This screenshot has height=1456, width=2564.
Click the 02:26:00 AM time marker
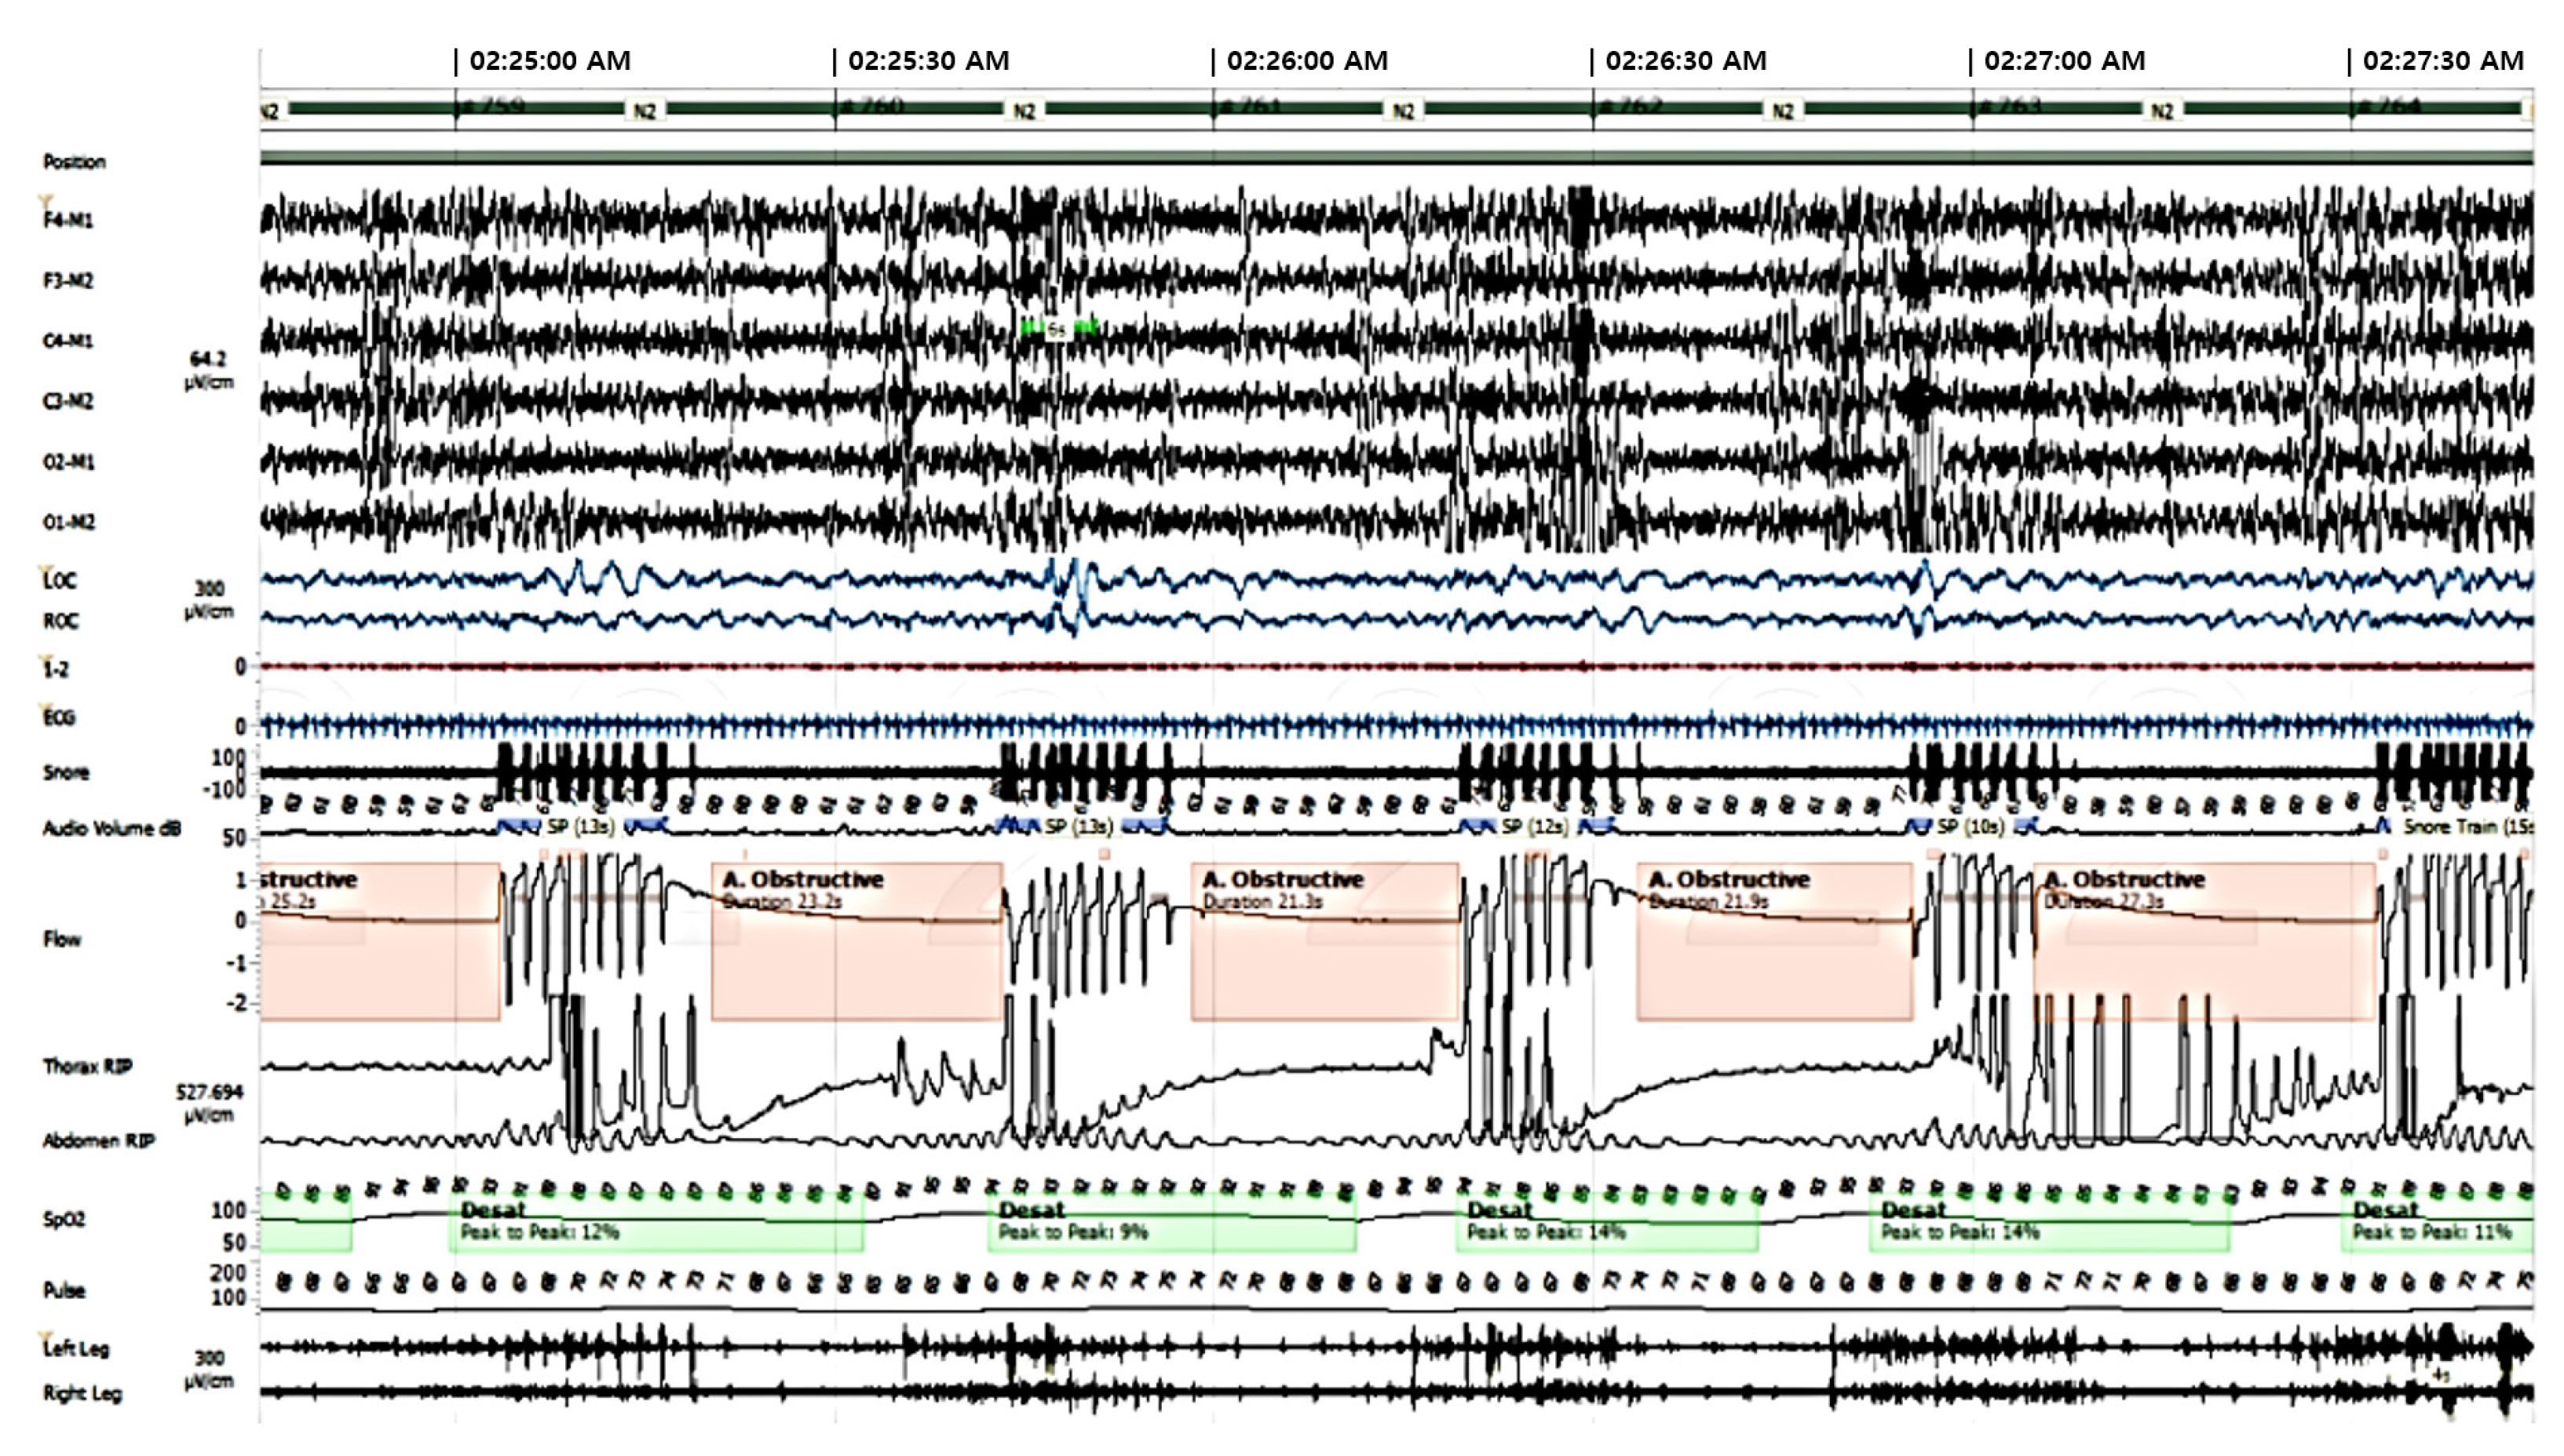pyautogui.click(x=1306, y=61)
